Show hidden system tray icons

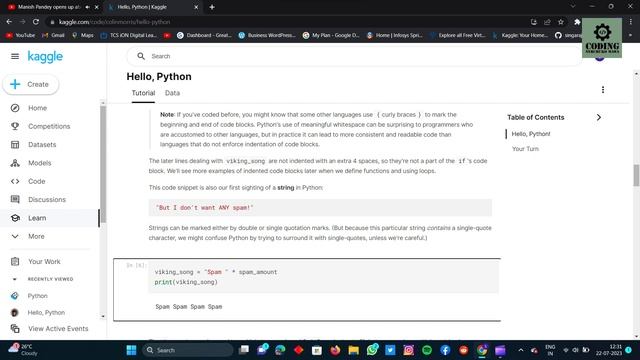click(x=521, y=350)
